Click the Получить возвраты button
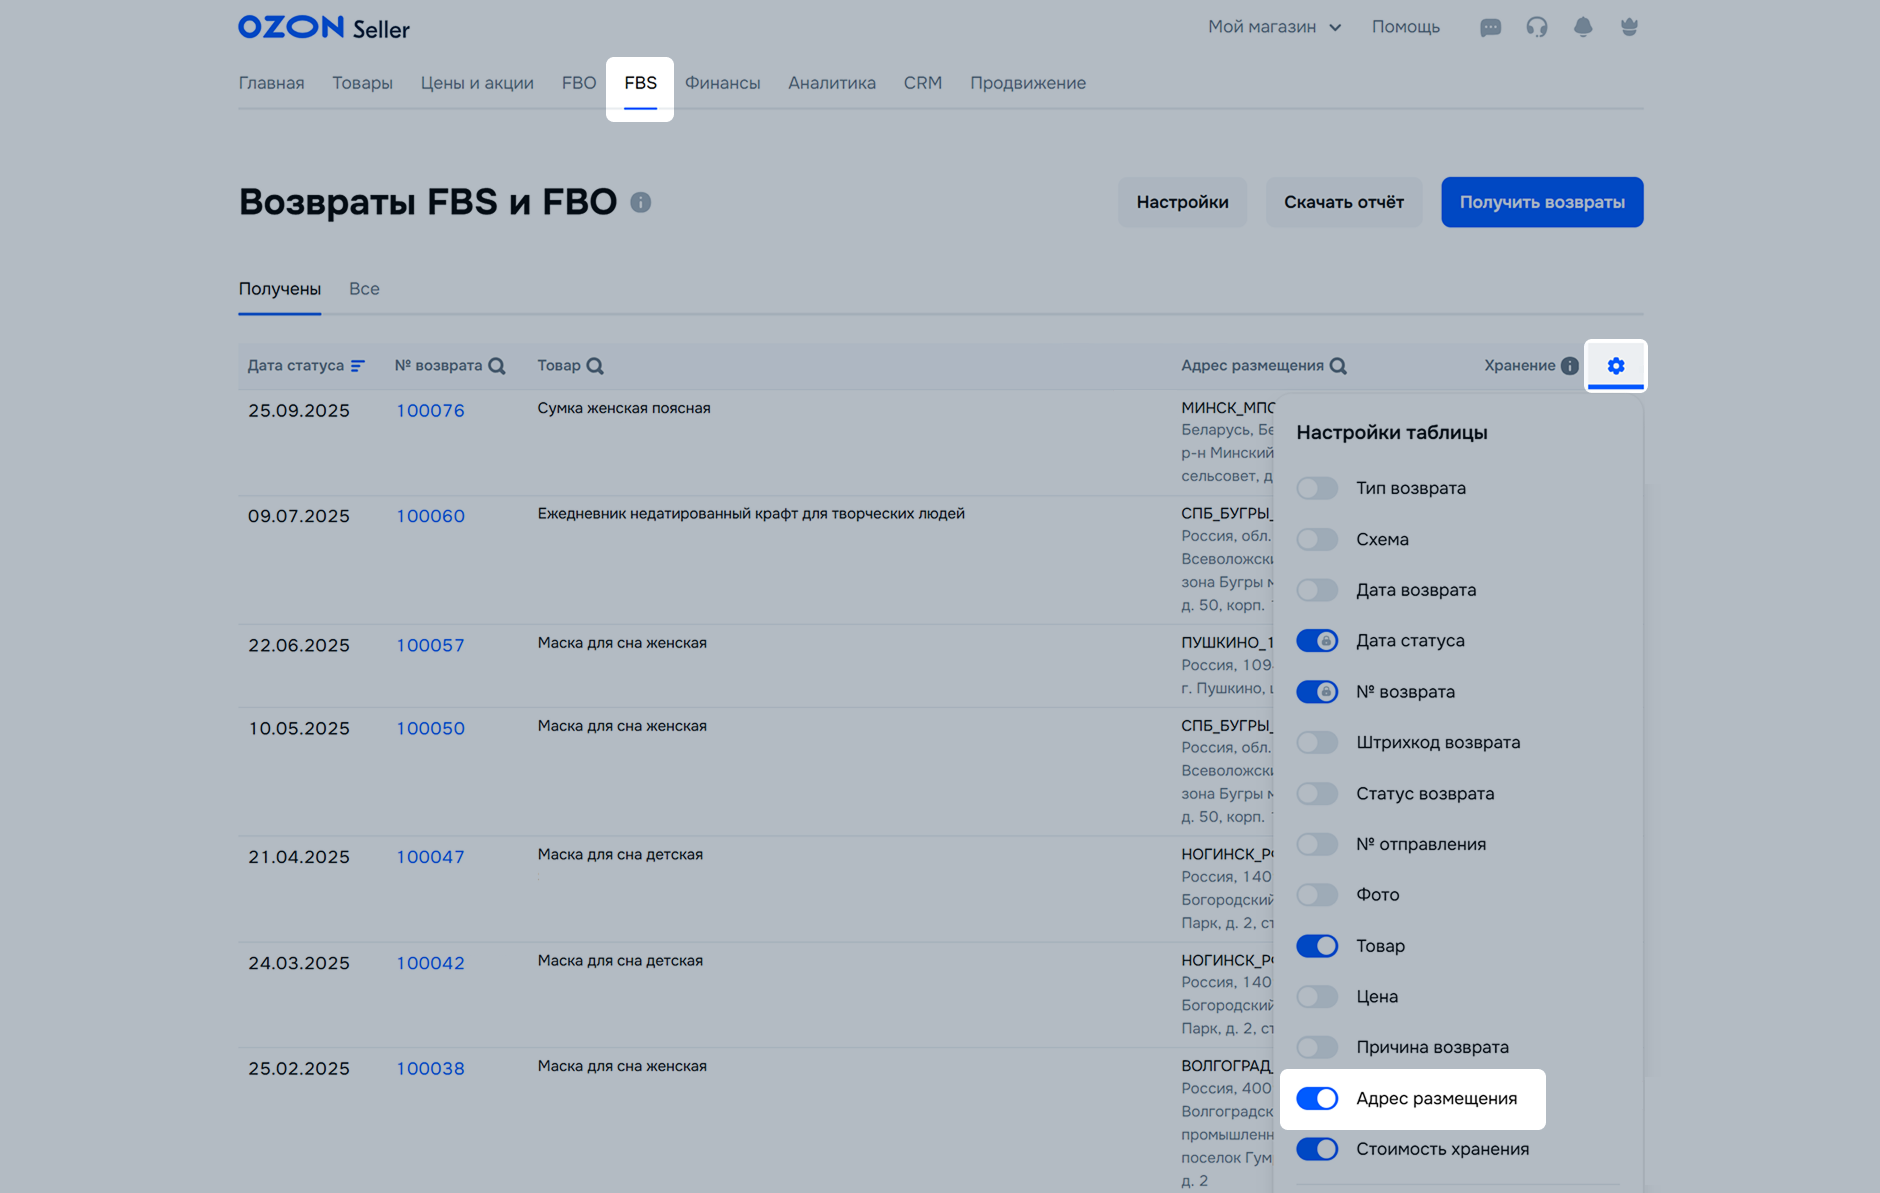The image size is (1880, 1193). coord(1541,202)
